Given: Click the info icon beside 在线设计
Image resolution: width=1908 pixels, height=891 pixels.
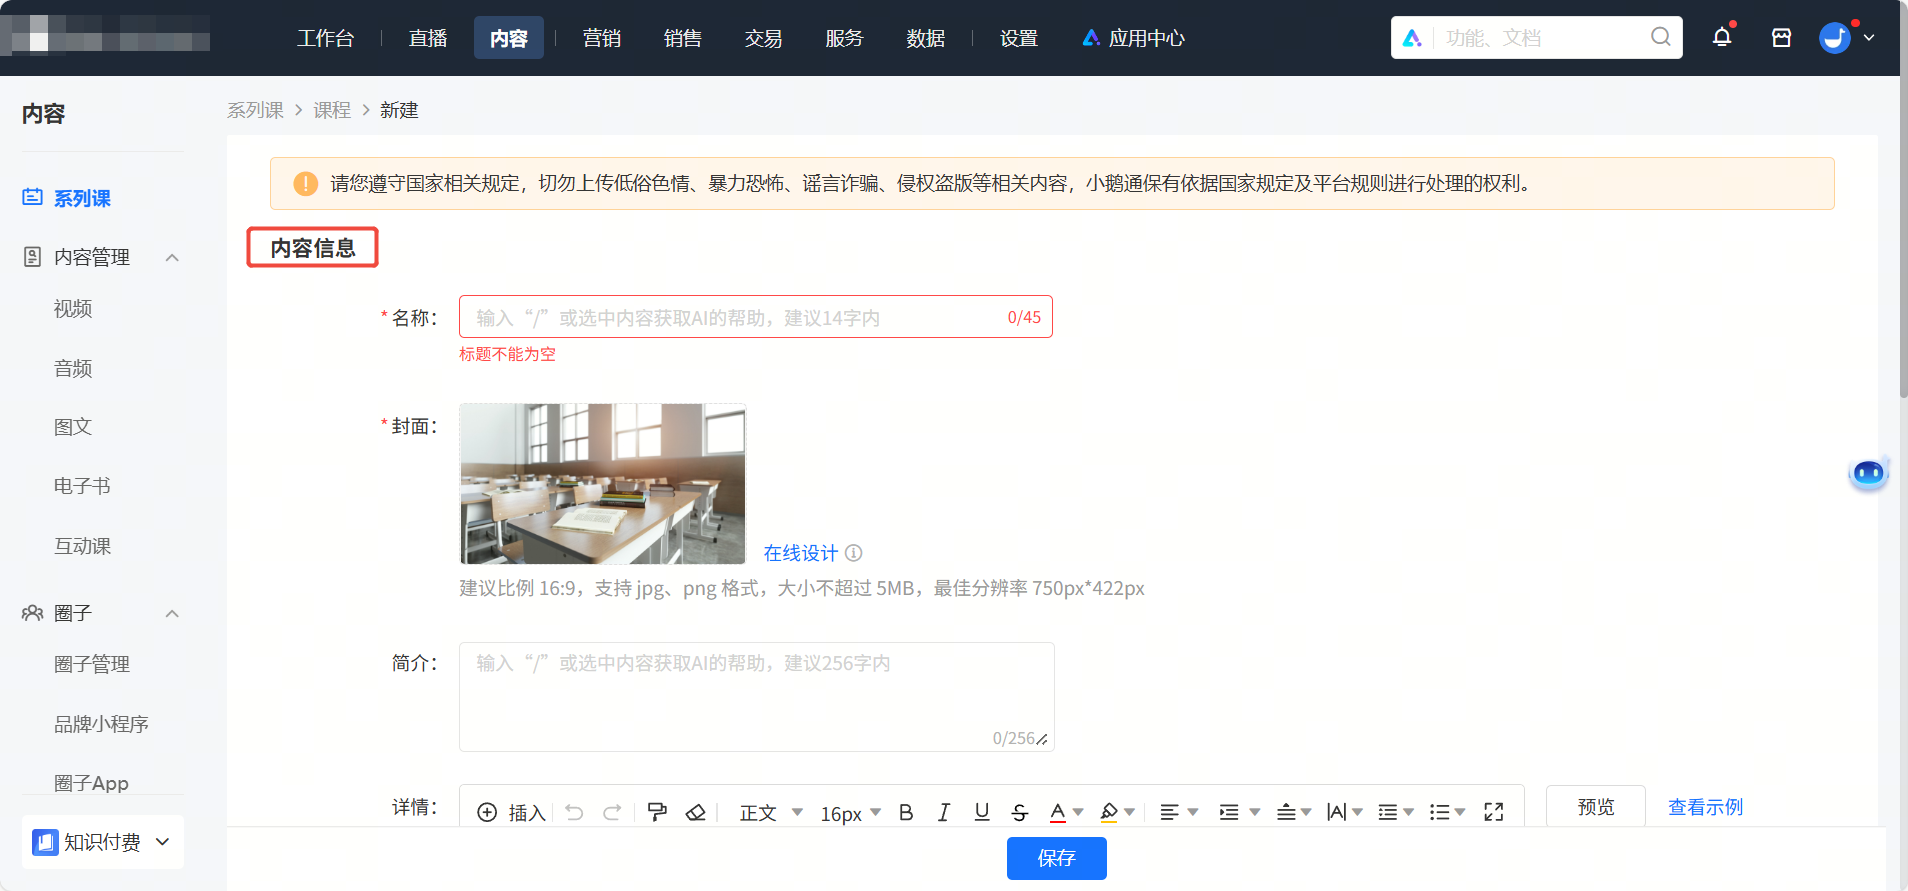Looking at the screenshot, I should pos(853,553).
